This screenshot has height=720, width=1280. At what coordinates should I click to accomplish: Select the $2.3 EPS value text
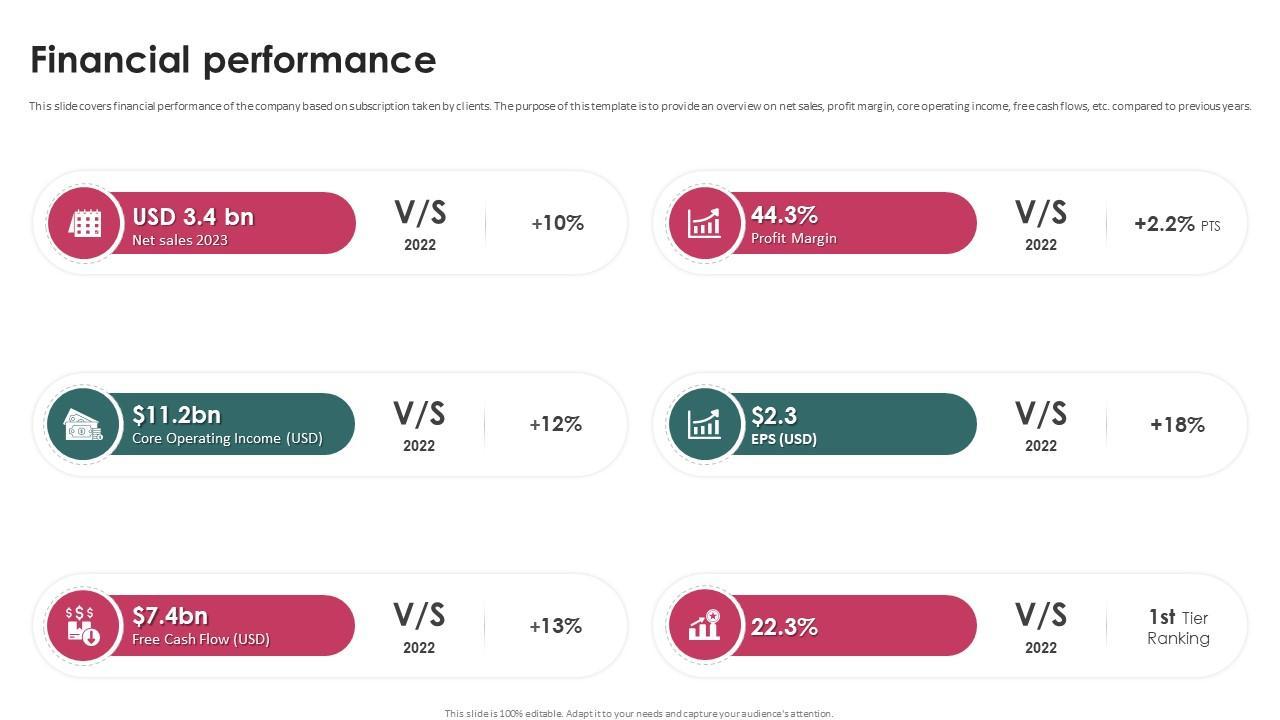click(x=773, y=416)
